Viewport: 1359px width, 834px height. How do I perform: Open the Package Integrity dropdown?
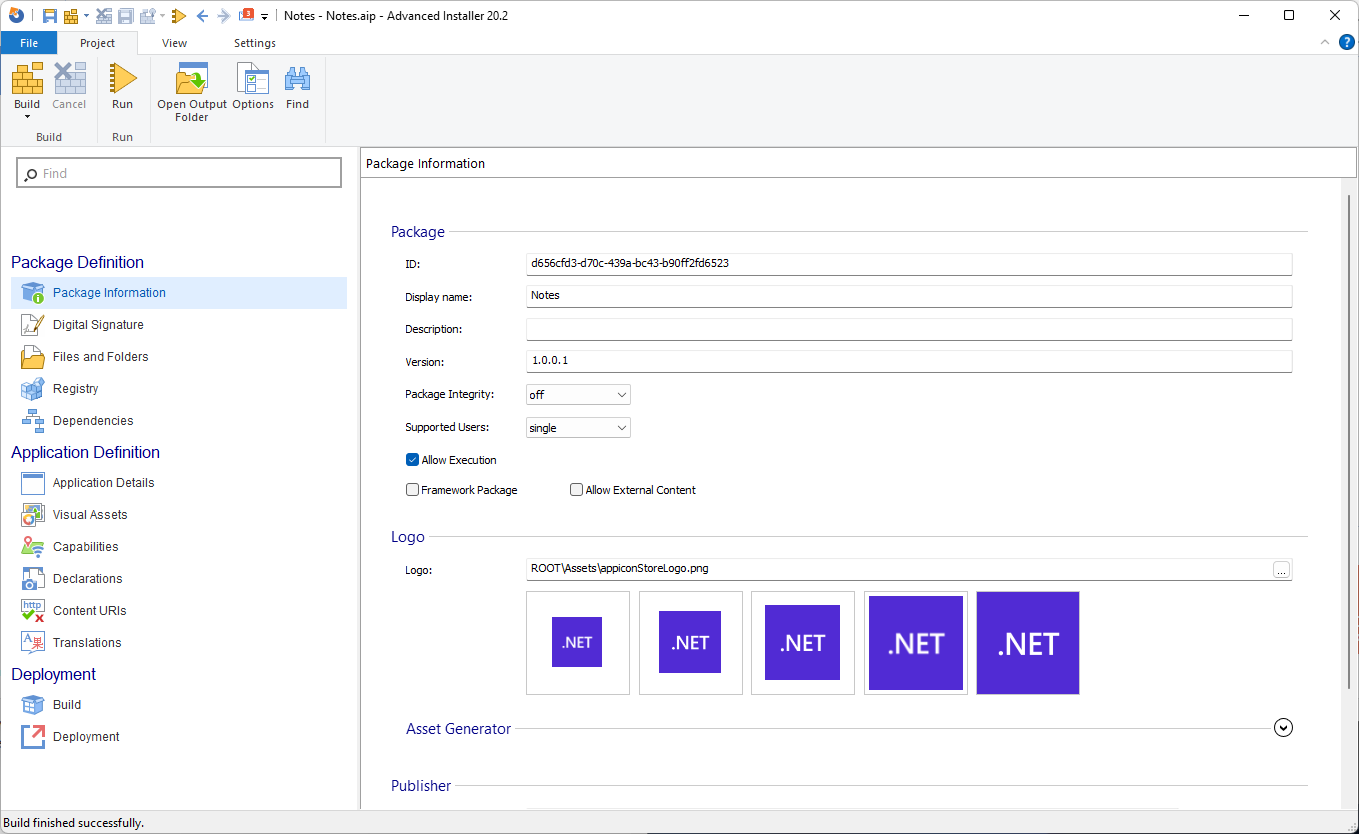tap(578, 395)
